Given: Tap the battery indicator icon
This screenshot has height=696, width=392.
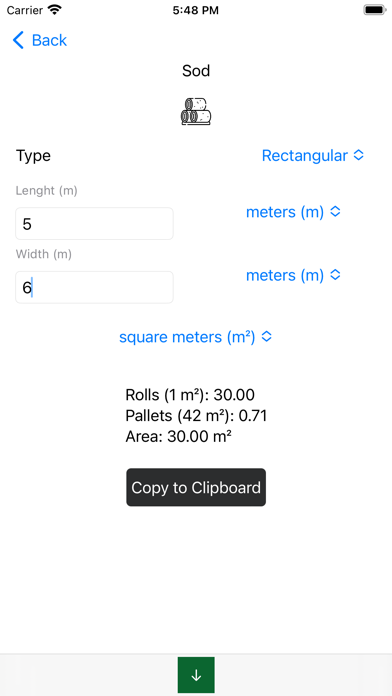Looking at the screenshot, I should click(x=374, y=10).
